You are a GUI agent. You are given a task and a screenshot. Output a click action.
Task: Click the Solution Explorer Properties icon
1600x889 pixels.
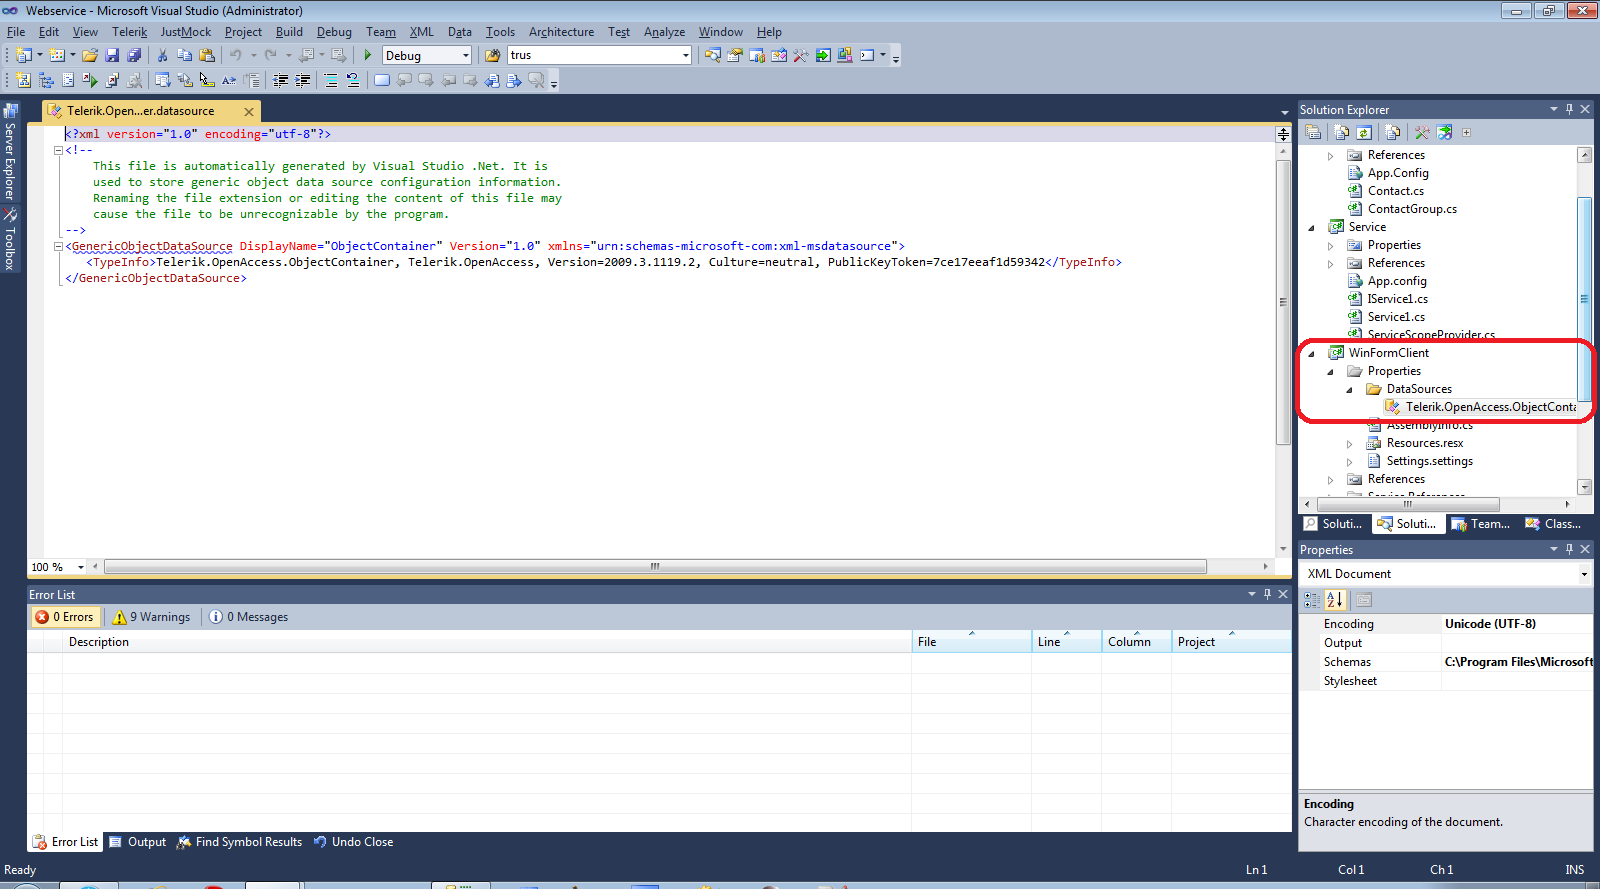tap(1314, 132)
